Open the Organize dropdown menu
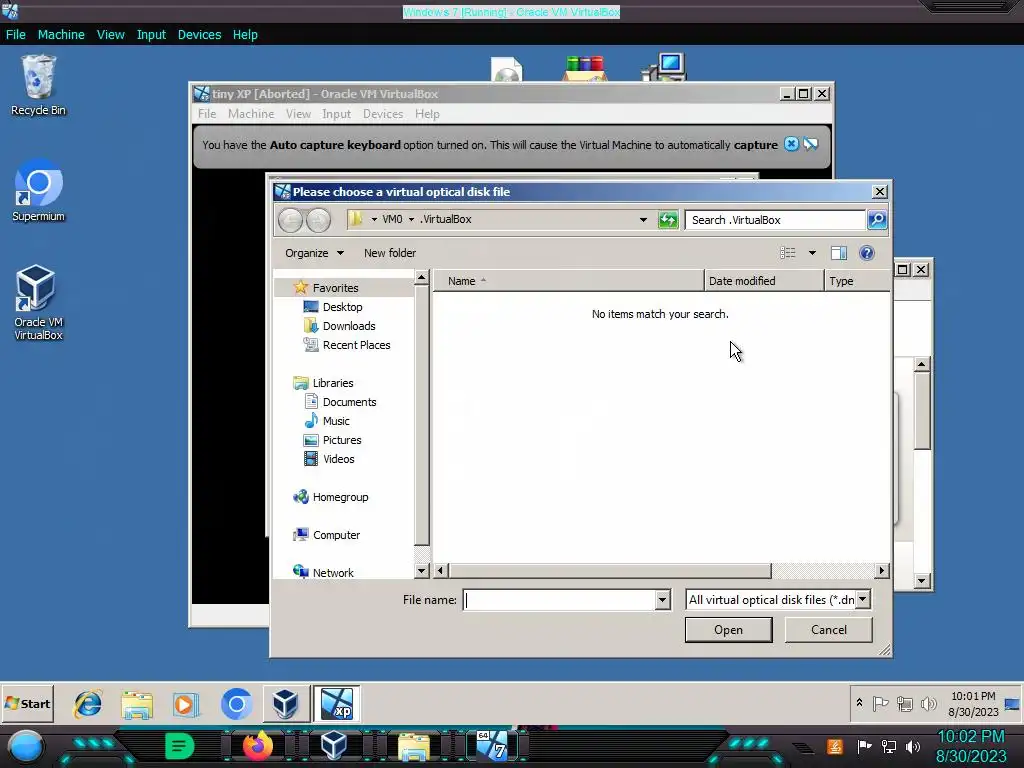 [x=314, y=253]
